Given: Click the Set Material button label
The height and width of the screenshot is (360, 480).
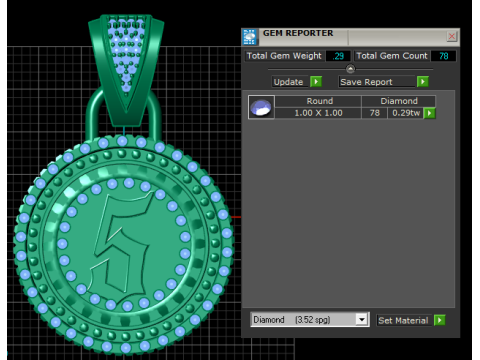Looking at the screenshot, I should coord(403,320).
